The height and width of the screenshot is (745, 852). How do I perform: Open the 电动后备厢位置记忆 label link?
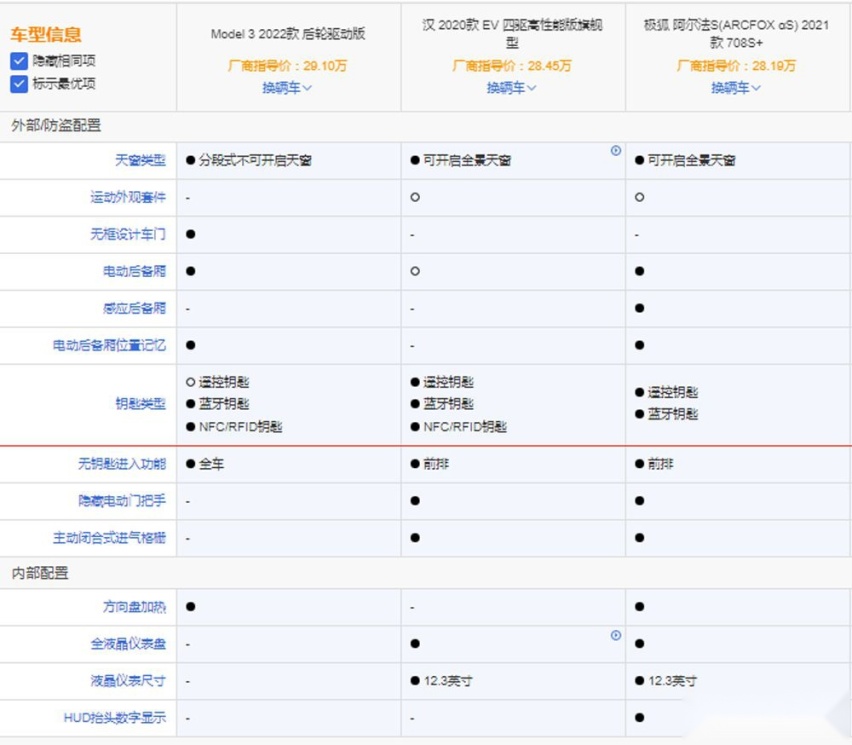[109, 345]
